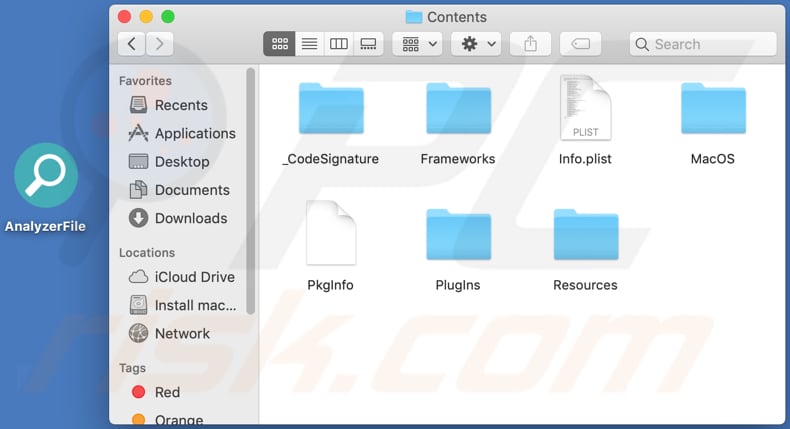Click the Tags section header
Image resolution: width=790 pixels, height=429 pixels.
[133, 368]
